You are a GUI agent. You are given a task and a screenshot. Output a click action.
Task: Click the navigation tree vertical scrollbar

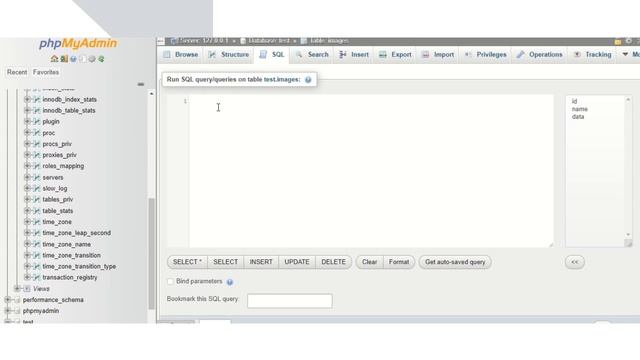[151, 253]
